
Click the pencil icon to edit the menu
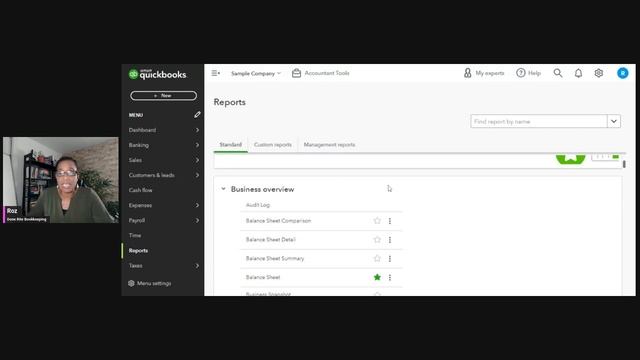coord(198,115)
